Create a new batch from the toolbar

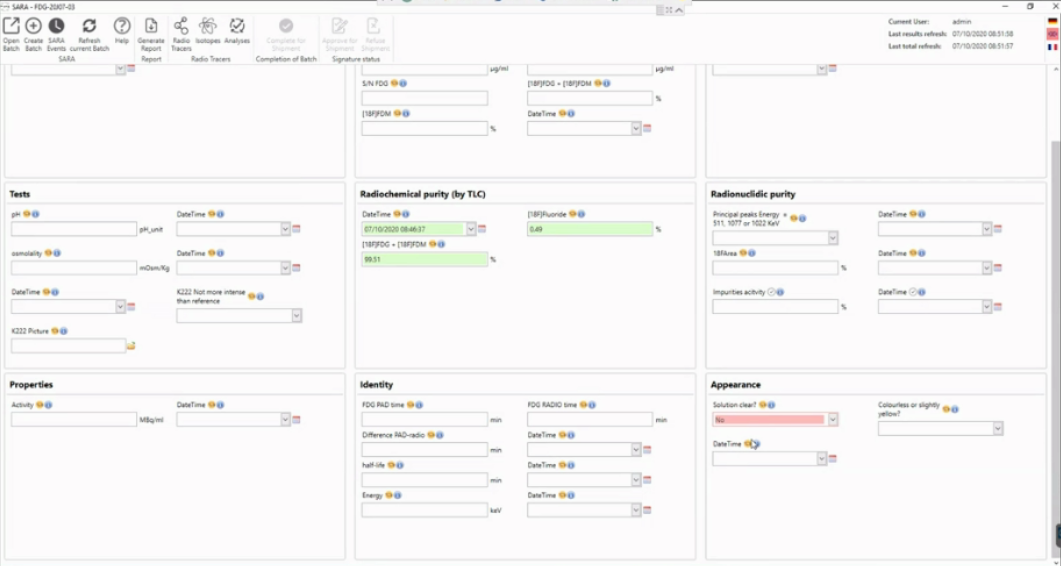pos(33,27)
